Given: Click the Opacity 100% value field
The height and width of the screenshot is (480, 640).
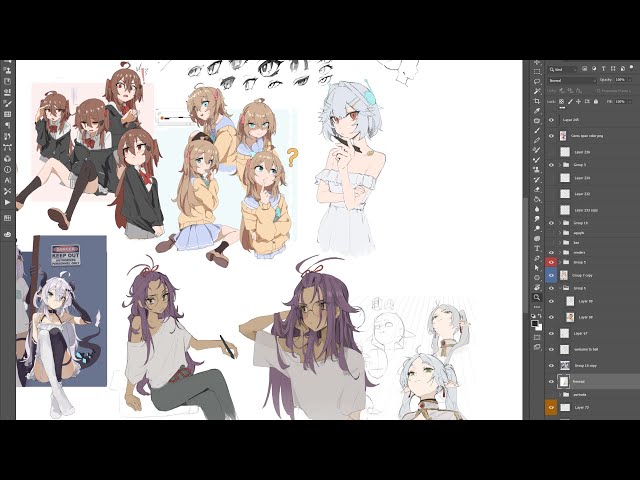Looking at the screenshot, I should point(621,80).
